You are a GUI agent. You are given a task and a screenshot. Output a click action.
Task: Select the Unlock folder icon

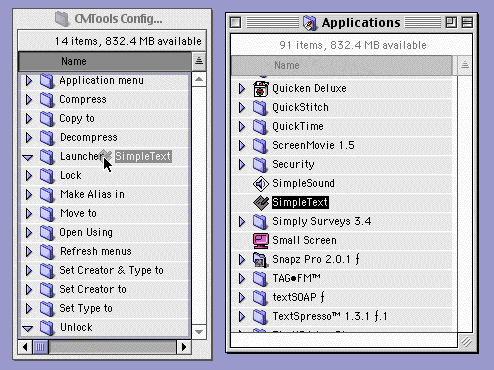[x=47, y=328]
